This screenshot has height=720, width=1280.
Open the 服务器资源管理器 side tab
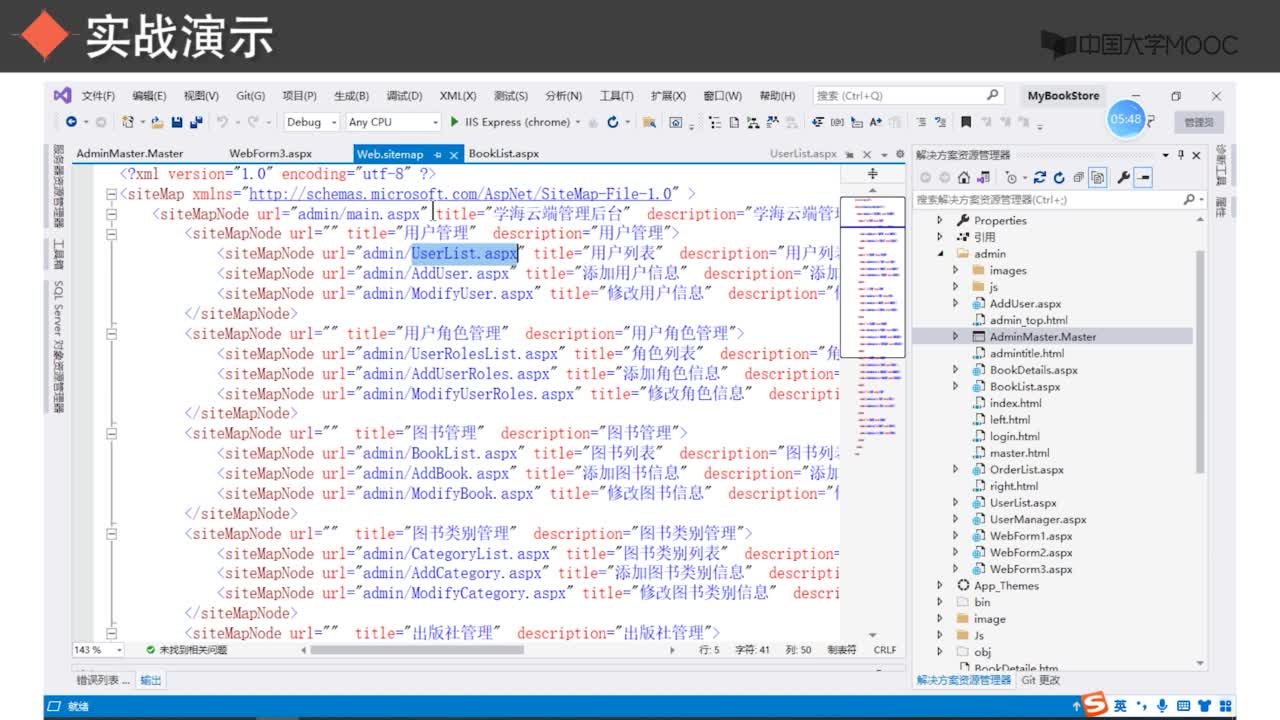coord(58,187)
